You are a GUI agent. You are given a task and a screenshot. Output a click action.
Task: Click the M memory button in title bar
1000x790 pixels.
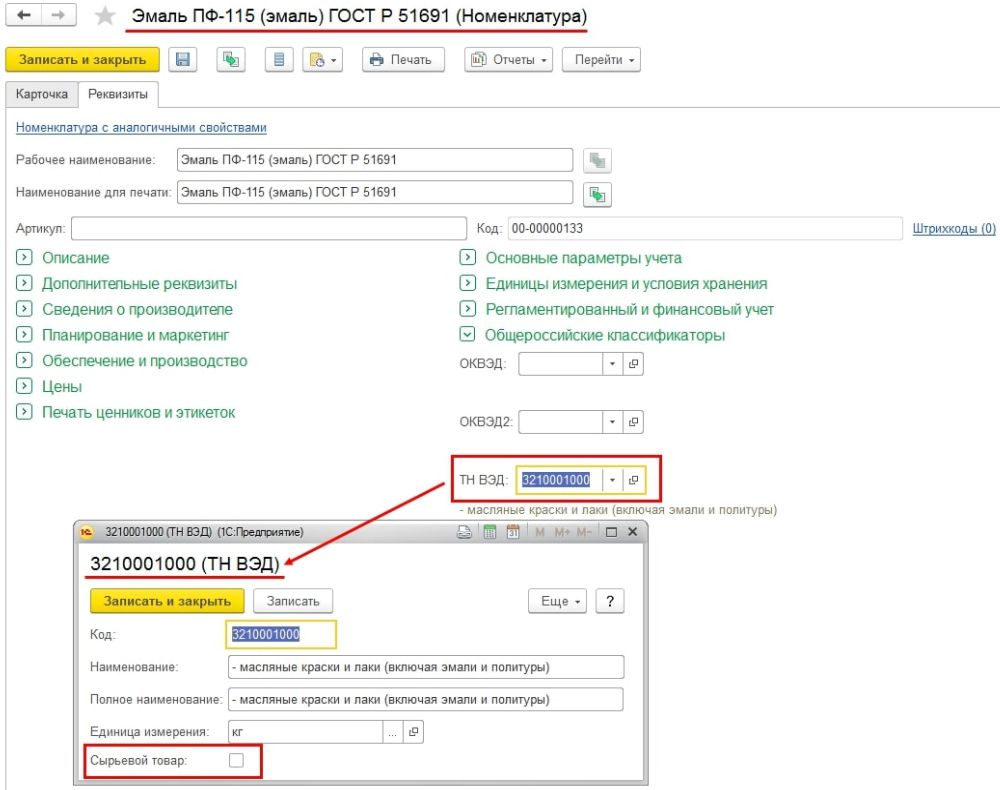coord(540,532)
